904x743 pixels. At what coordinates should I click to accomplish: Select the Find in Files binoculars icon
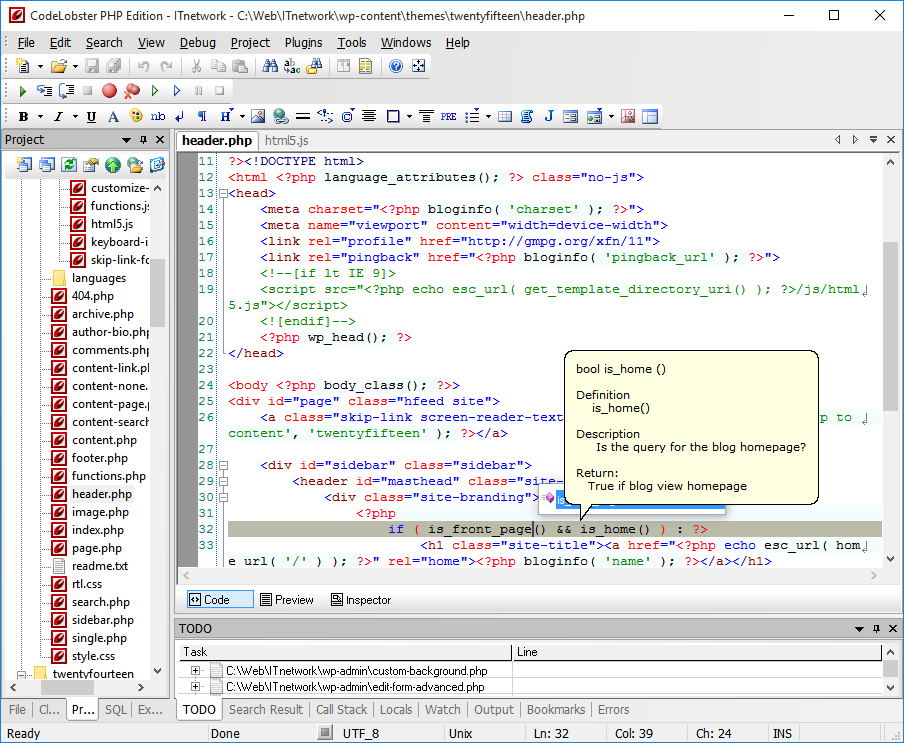[x=316, y=68]
